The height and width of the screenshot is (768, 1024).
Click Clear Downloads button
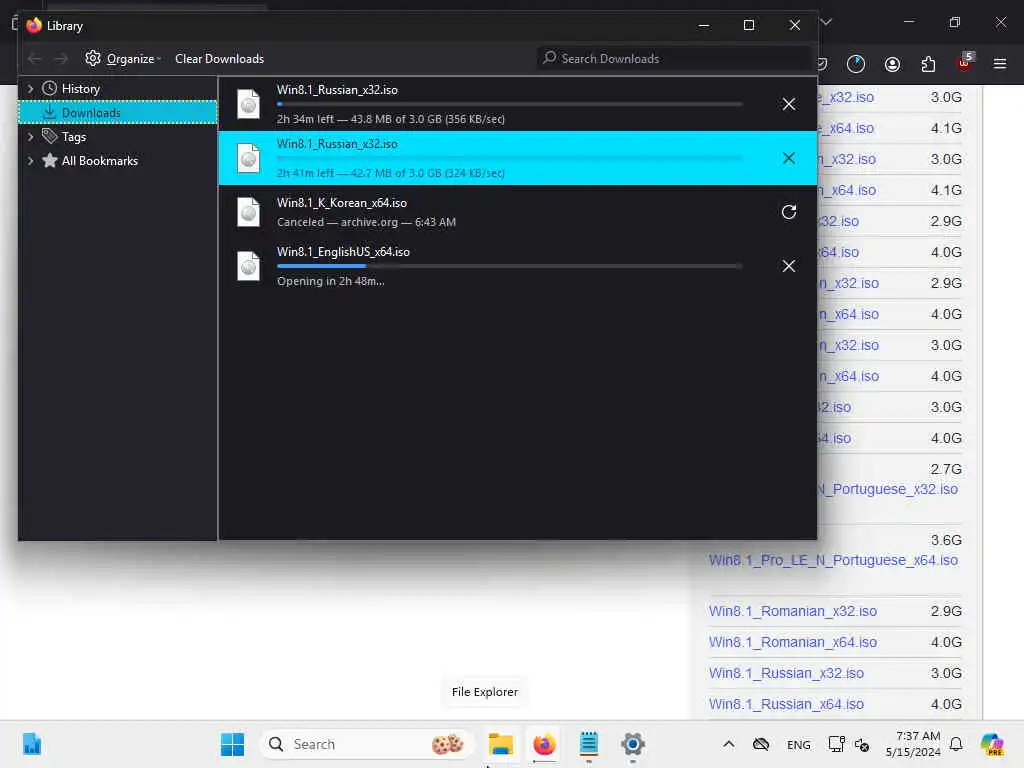click(x=219, y=59)
